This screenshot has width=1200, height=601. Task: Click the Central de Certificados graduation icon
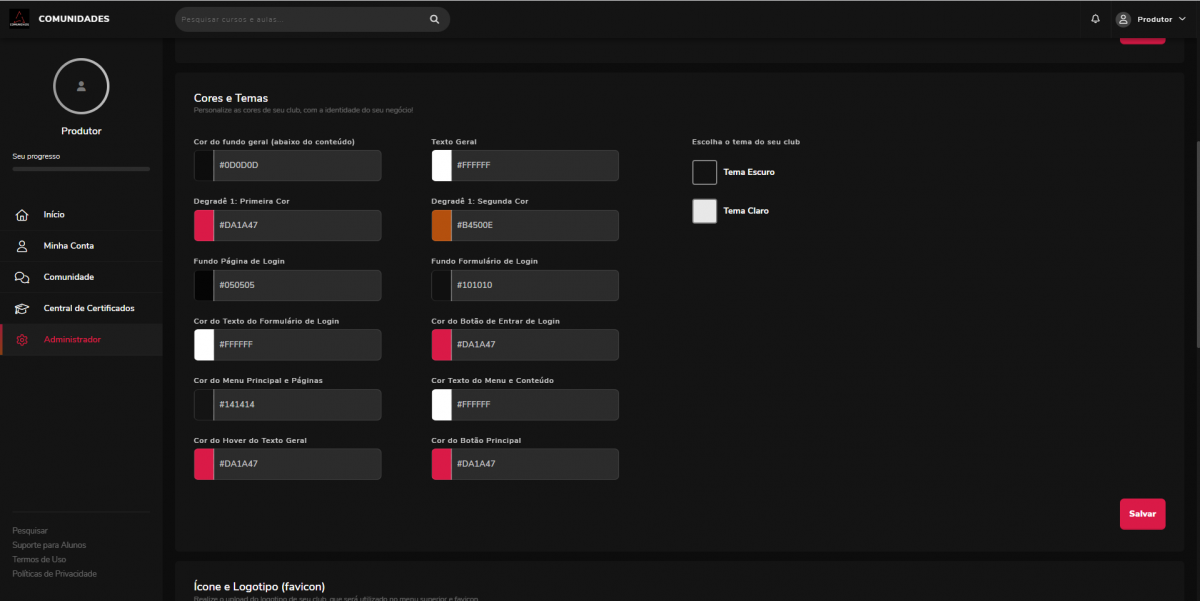(x=22, y=308)
